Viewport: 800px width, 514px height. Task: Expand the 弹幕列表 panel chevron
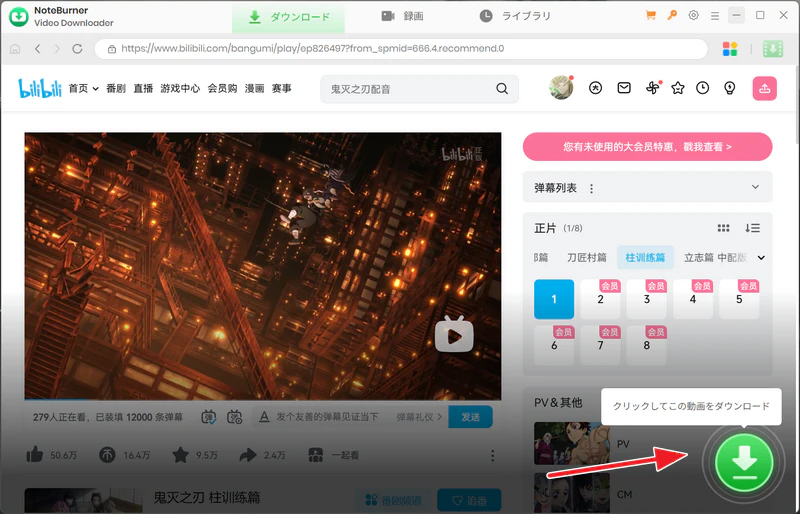[756, 187]
